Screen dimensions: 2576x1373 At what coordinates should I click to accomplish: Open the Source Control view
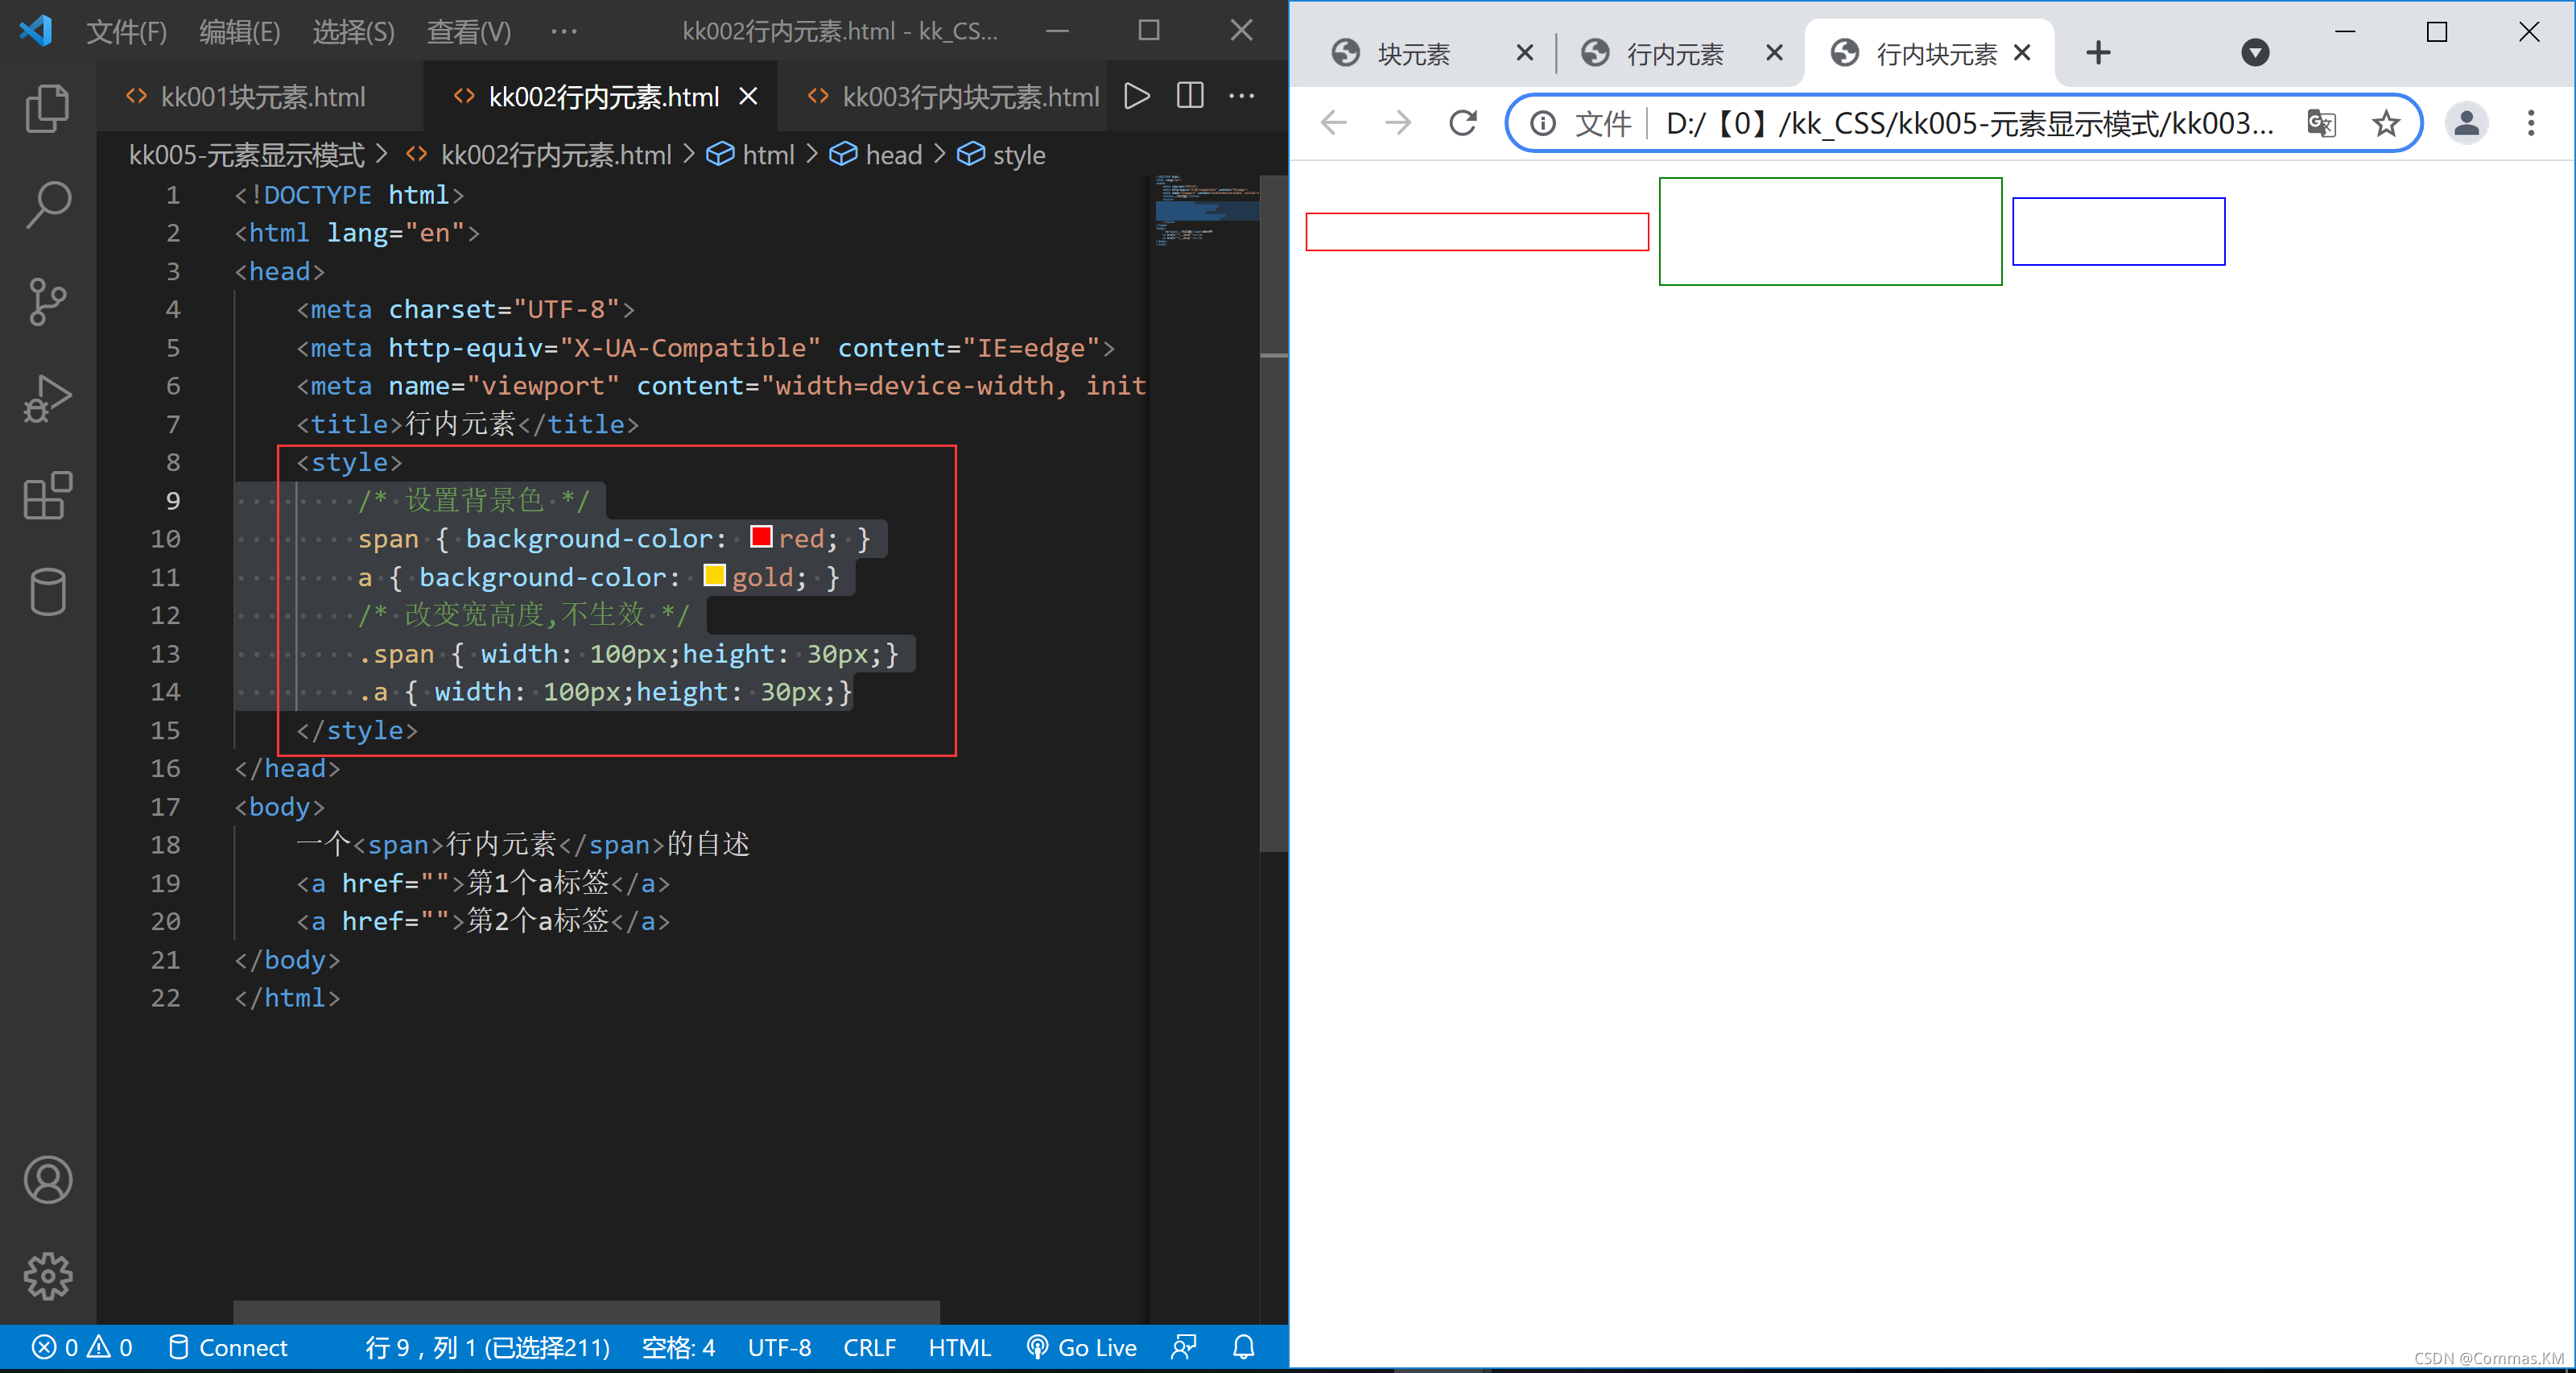pos(47,301)
